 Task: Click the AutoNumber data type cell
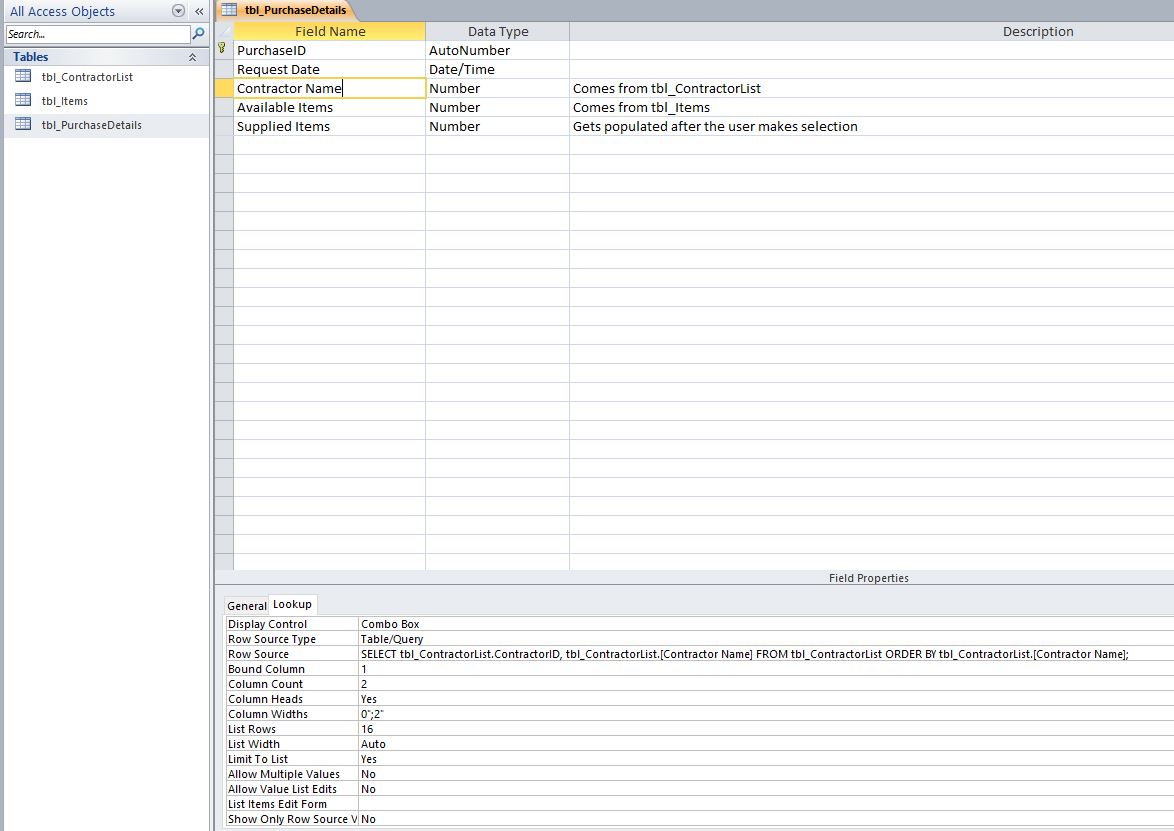pyautogui.click(x=497, y=50)
